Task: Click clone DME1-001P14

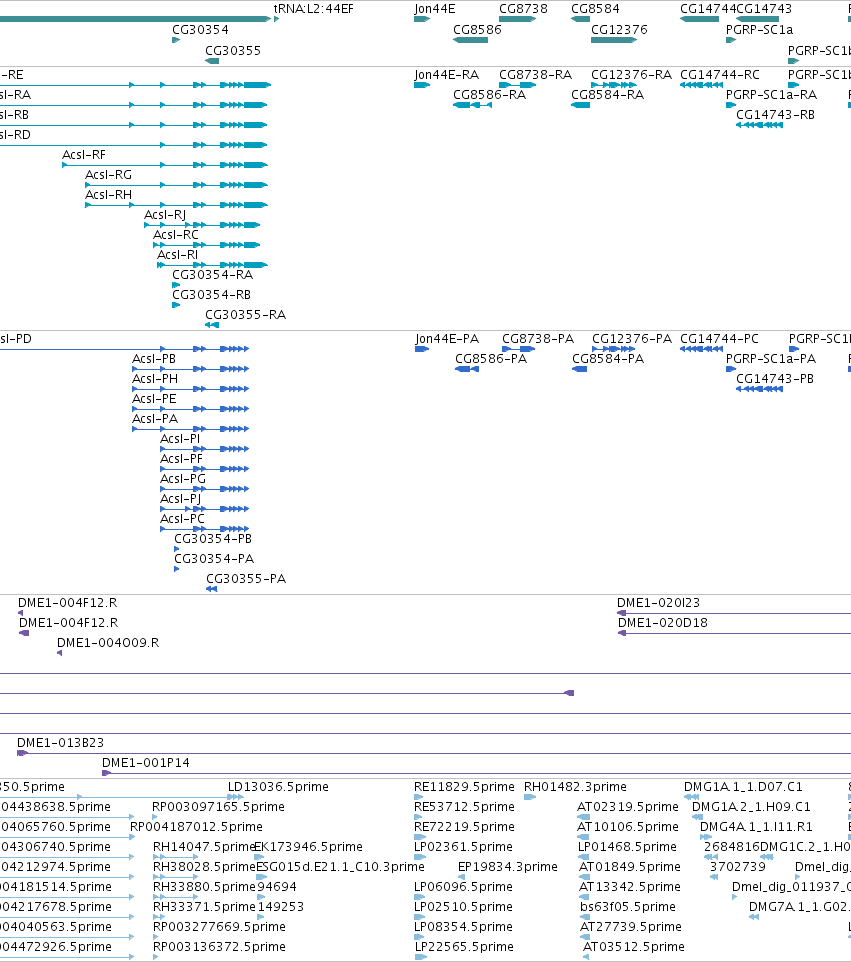Action: pyautogui.click(x=145, y=763)
